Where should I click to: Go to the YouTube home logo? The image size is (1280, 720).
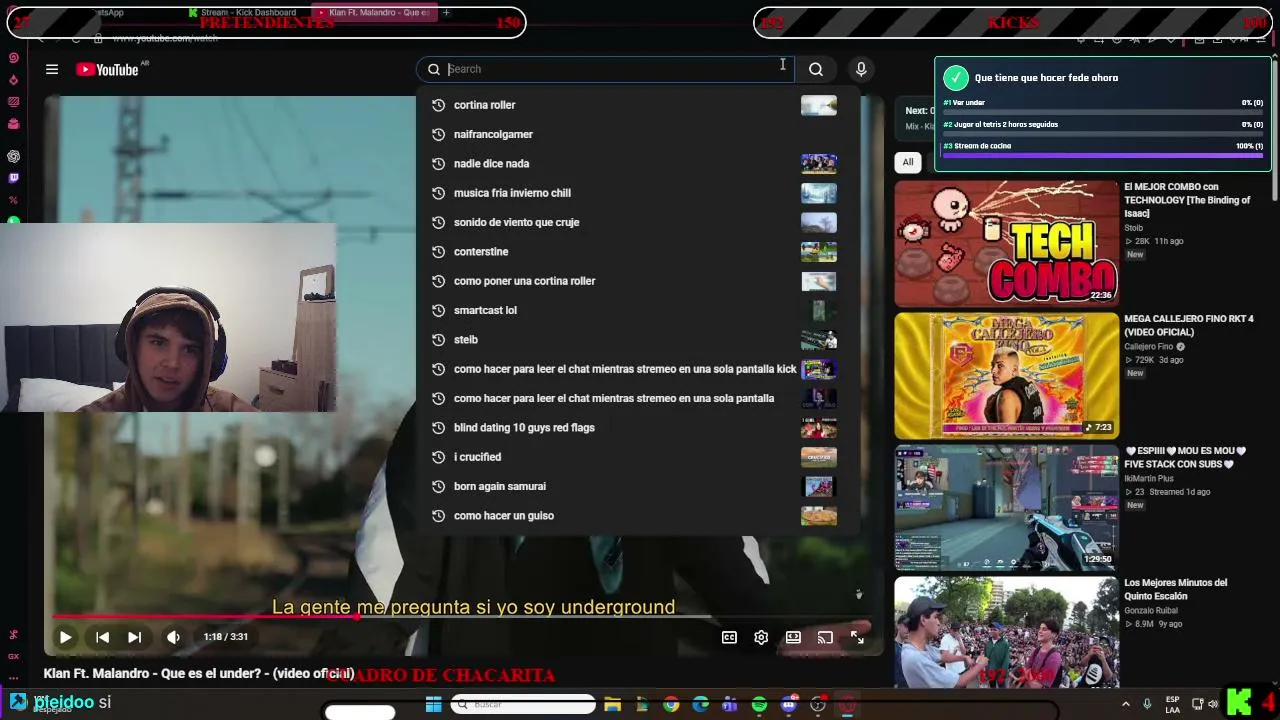(107, 69)
